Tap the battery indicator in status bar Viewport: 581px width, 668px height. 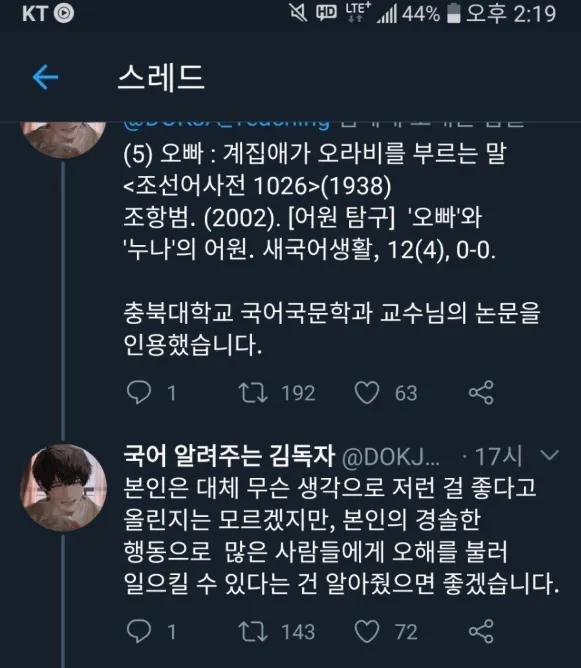coord(454,14)
